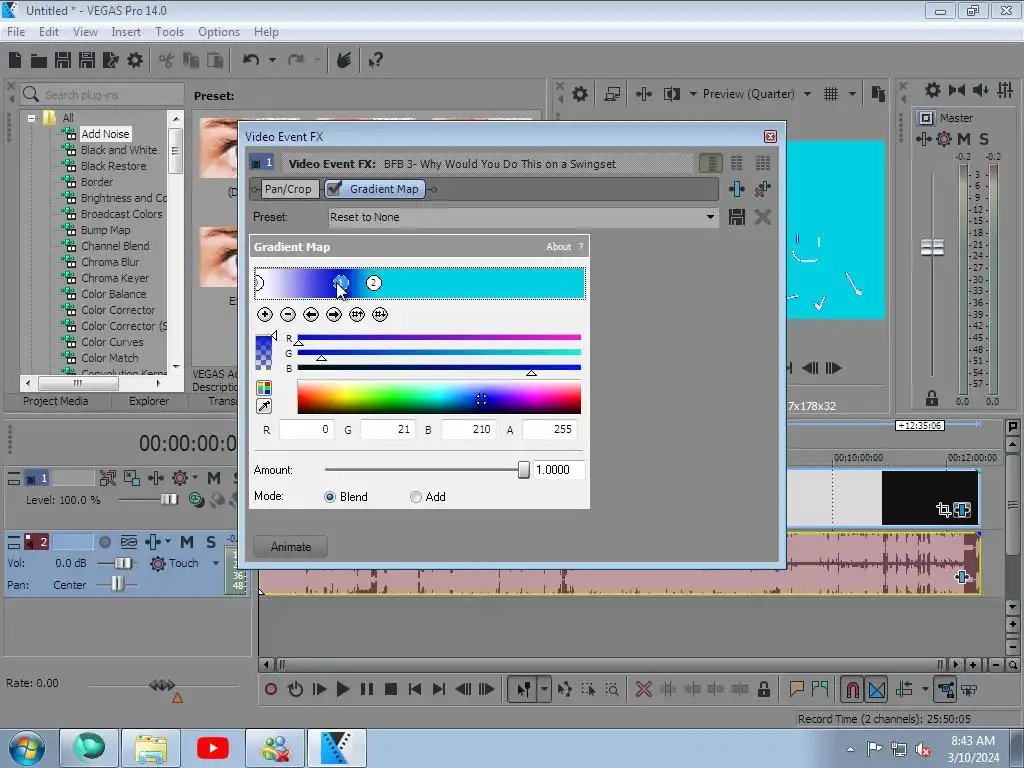Select the next gradient control point
The image size is (1024, 768).
[334, 315]
